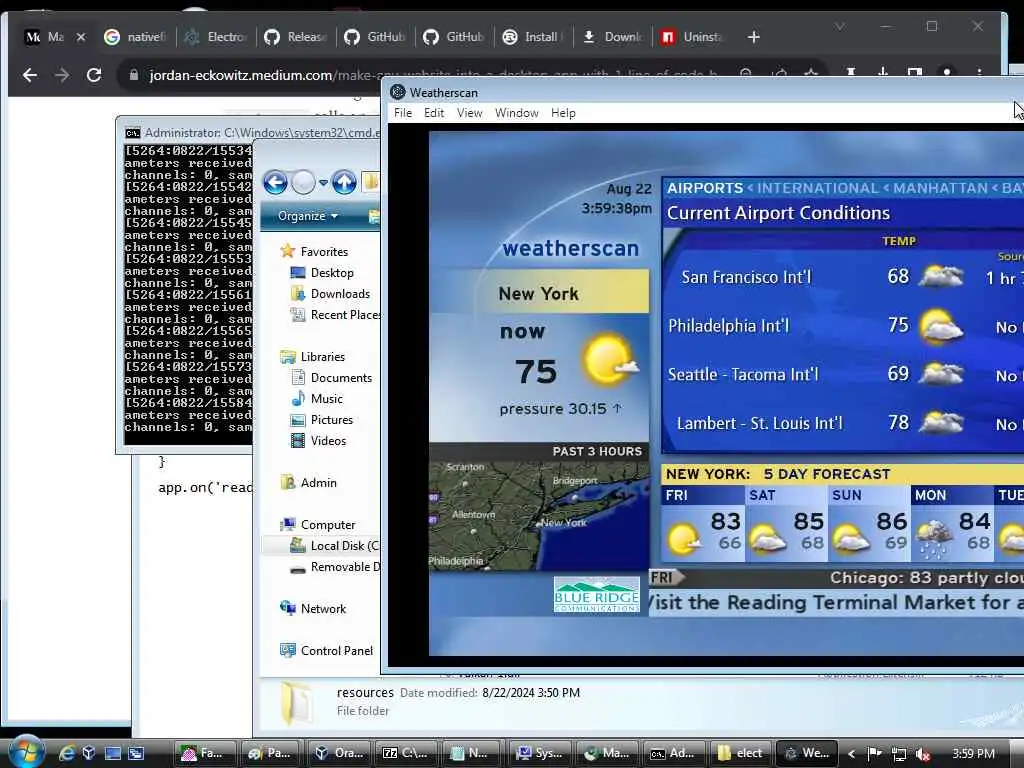The width and height of the screenshot is (1024, 768).
Task: Switch to the Download browser tab
Action: coord(613,37)
